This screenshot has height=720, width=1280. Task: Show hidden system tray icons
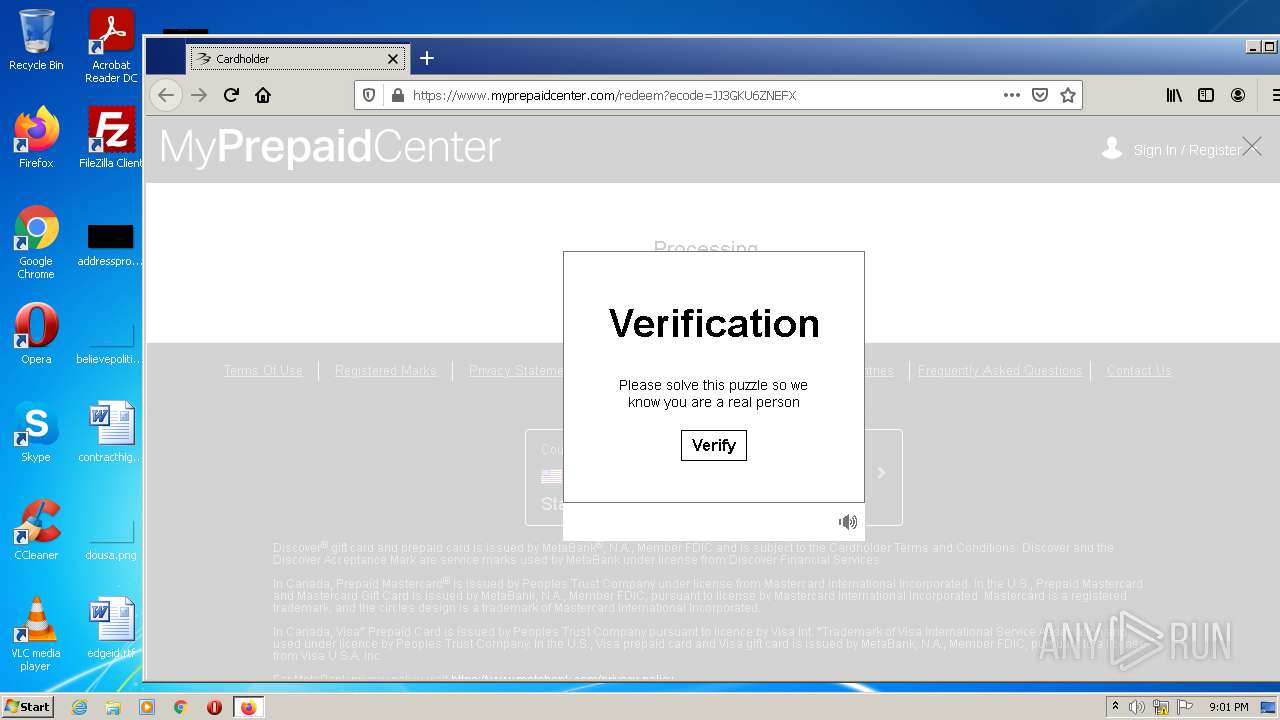click(x=1115, y=707)
